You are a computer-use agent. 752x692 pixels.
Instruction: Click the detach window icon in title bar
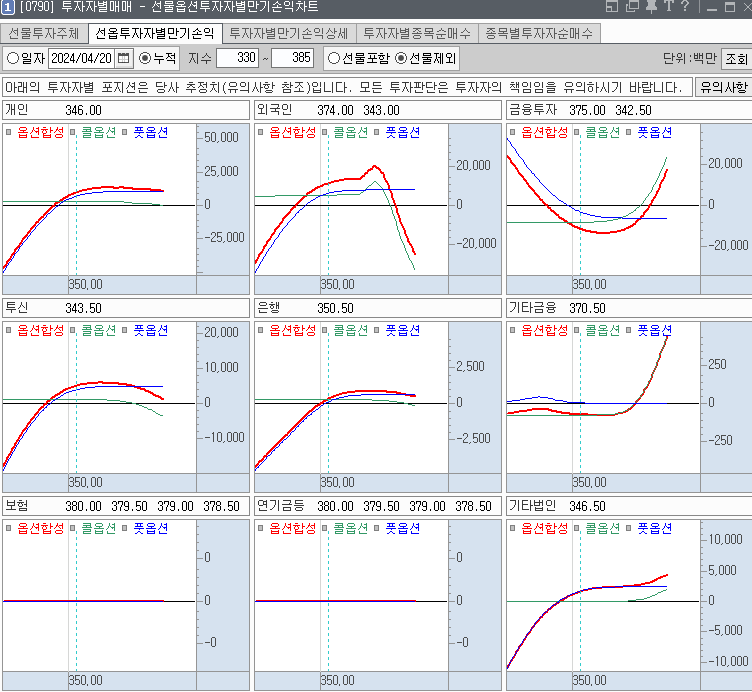[x=614, y=8]
